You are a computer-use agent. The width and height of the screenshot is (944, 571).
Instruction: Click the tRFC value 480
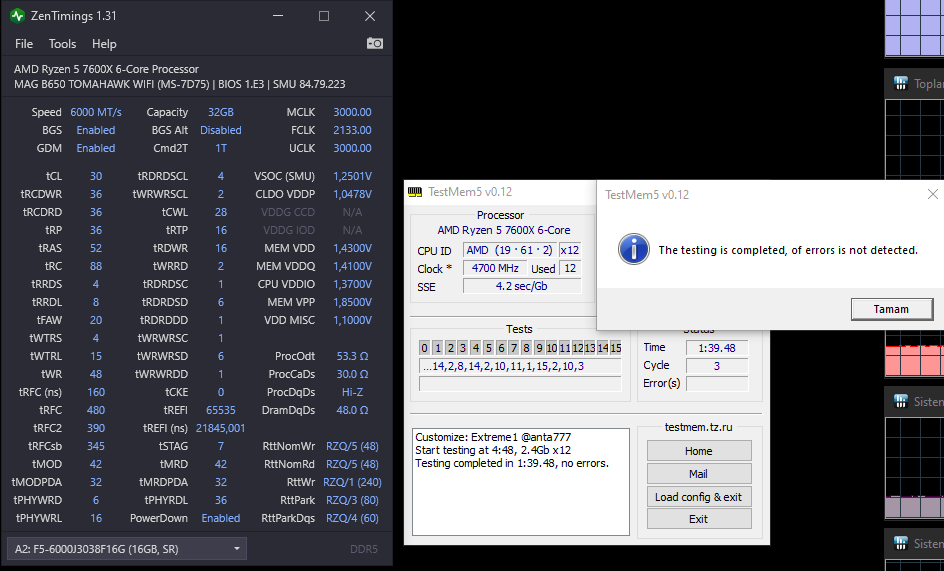(96, 410)
